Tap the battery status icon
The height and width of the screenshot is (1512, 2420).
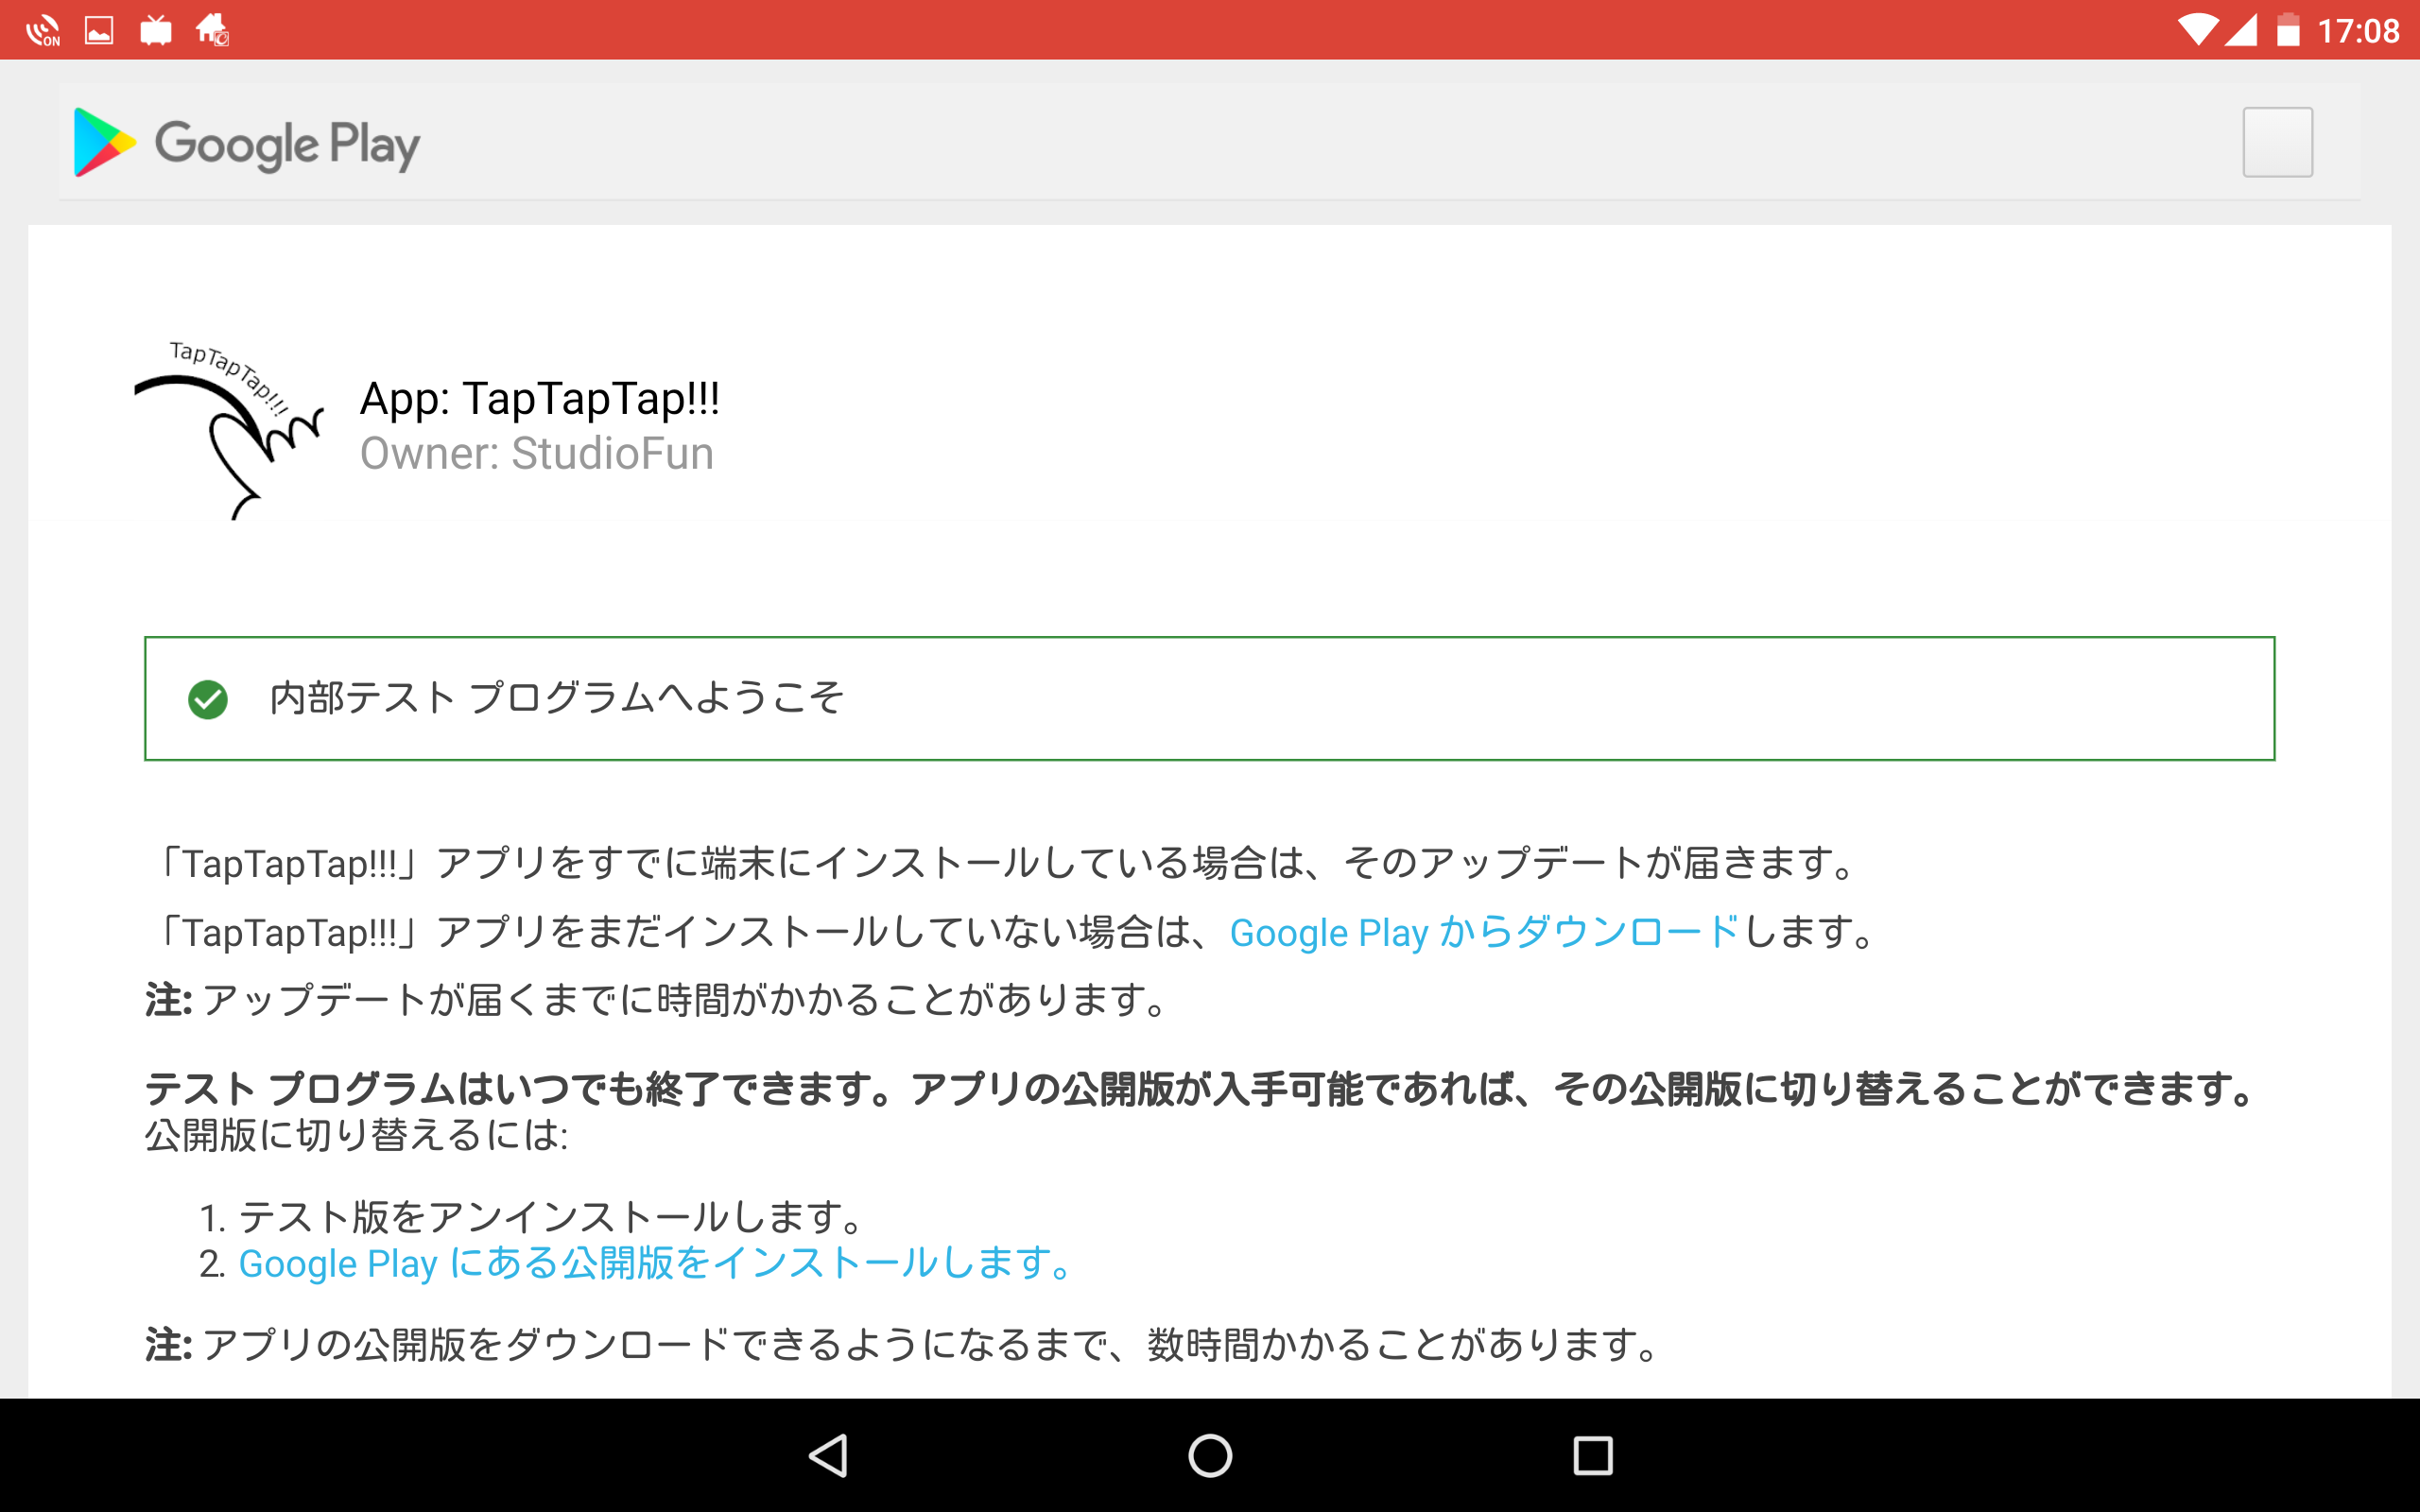click(2288, 30)
